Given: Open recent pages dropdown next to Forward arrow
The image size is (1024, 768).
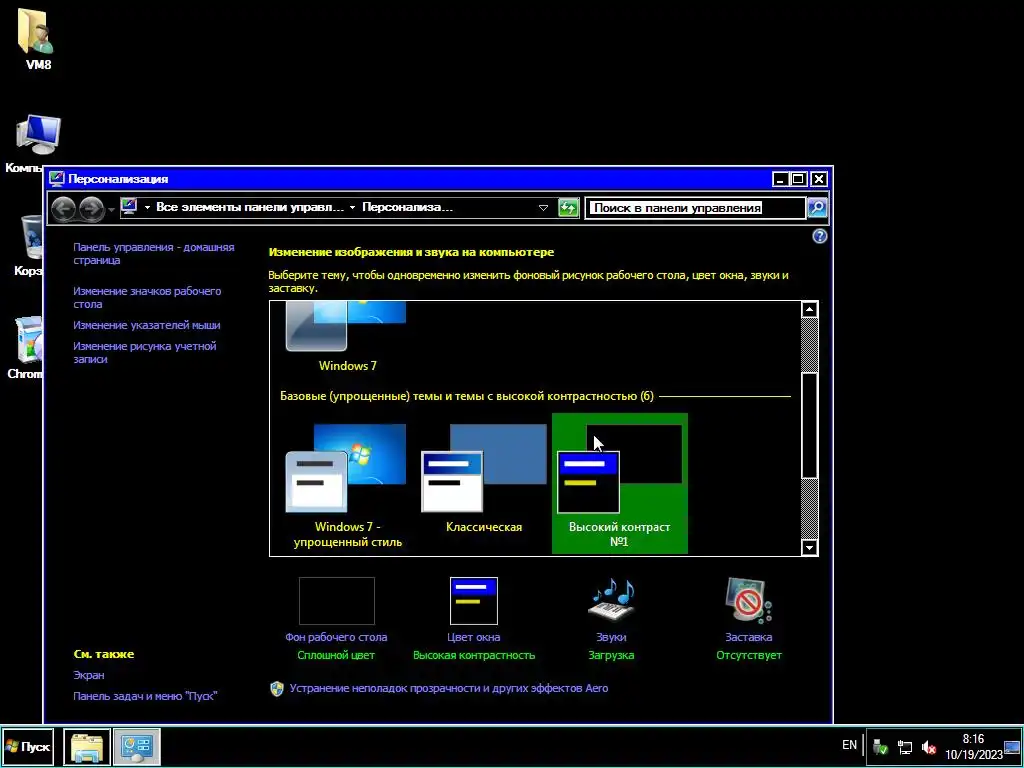Looking at the screenshot, I should [111, 209].
